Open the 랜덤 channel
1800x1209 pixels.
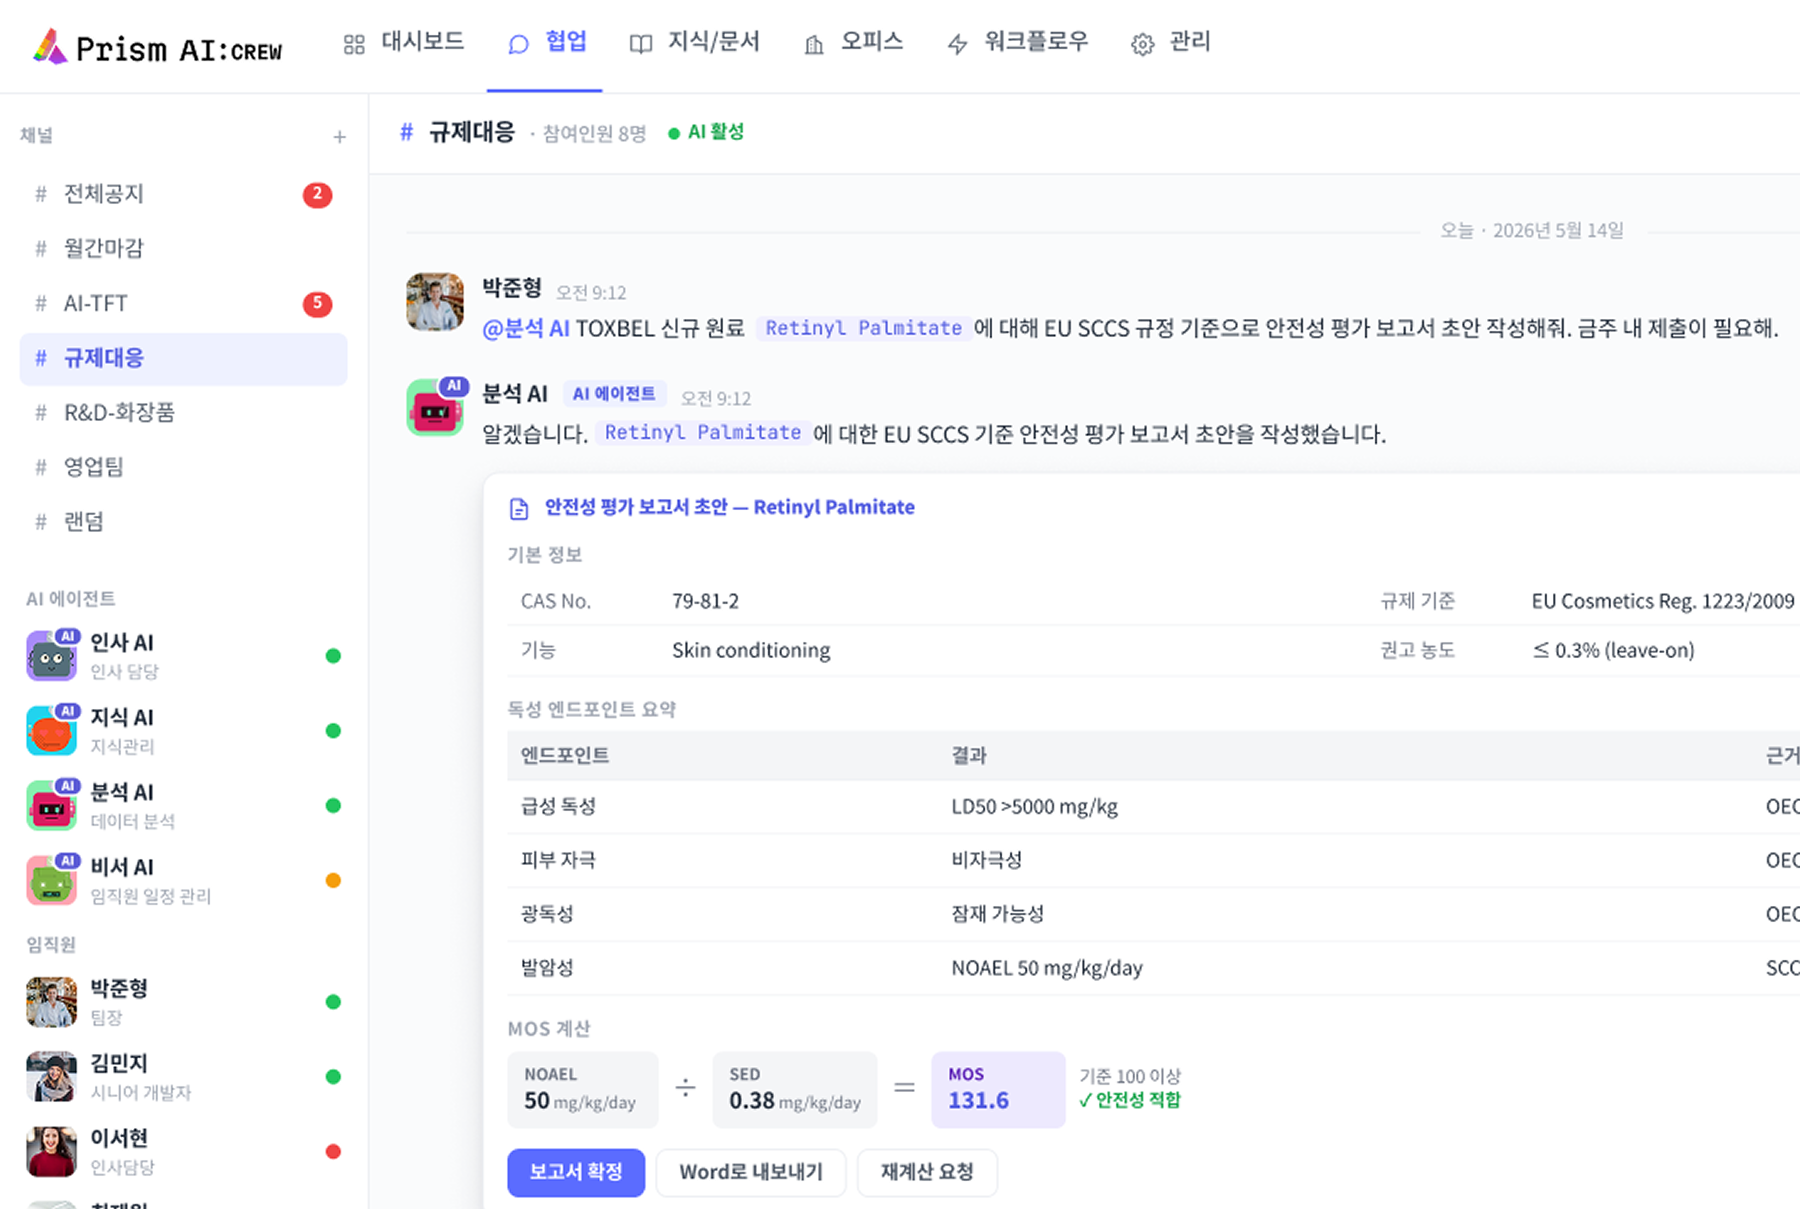pyautogui.click(x=184, y=521)
